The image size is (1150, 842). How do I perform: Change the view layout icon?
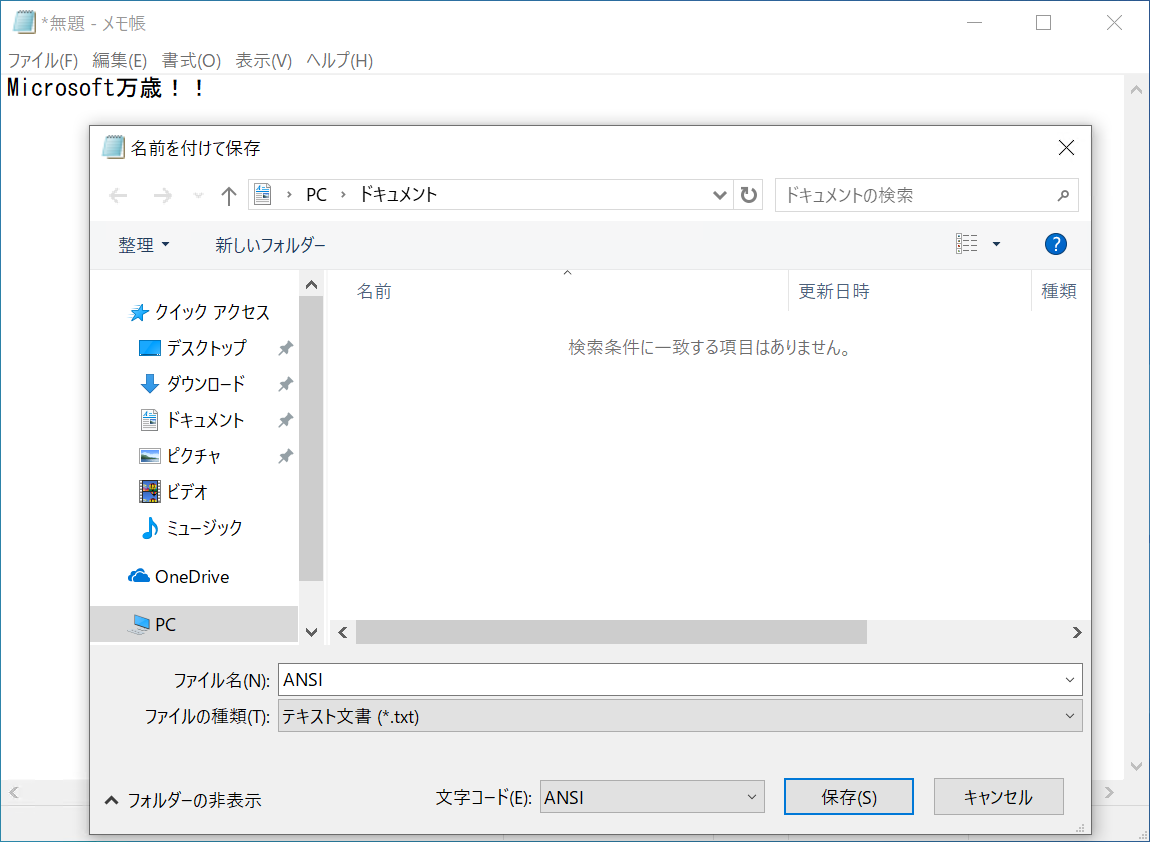[x=967, y=244]
